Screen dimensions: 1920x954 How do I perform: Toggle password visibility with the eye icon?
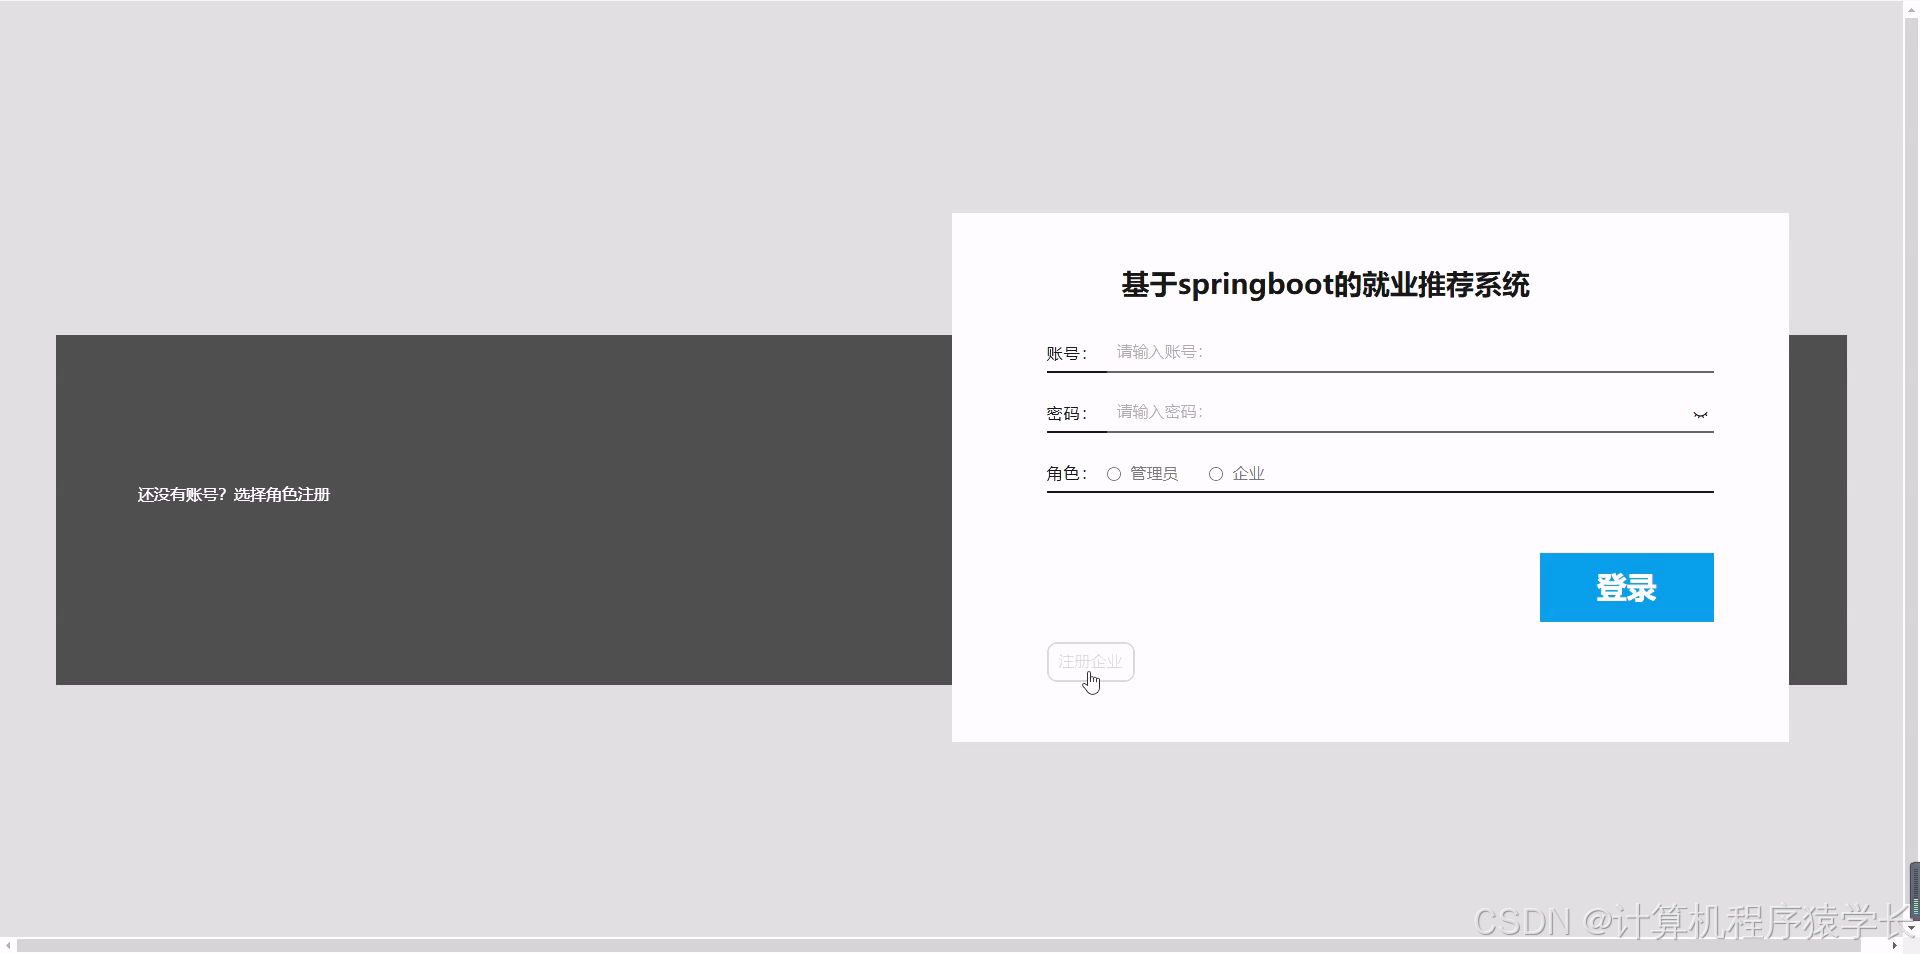coord(1700,414)
